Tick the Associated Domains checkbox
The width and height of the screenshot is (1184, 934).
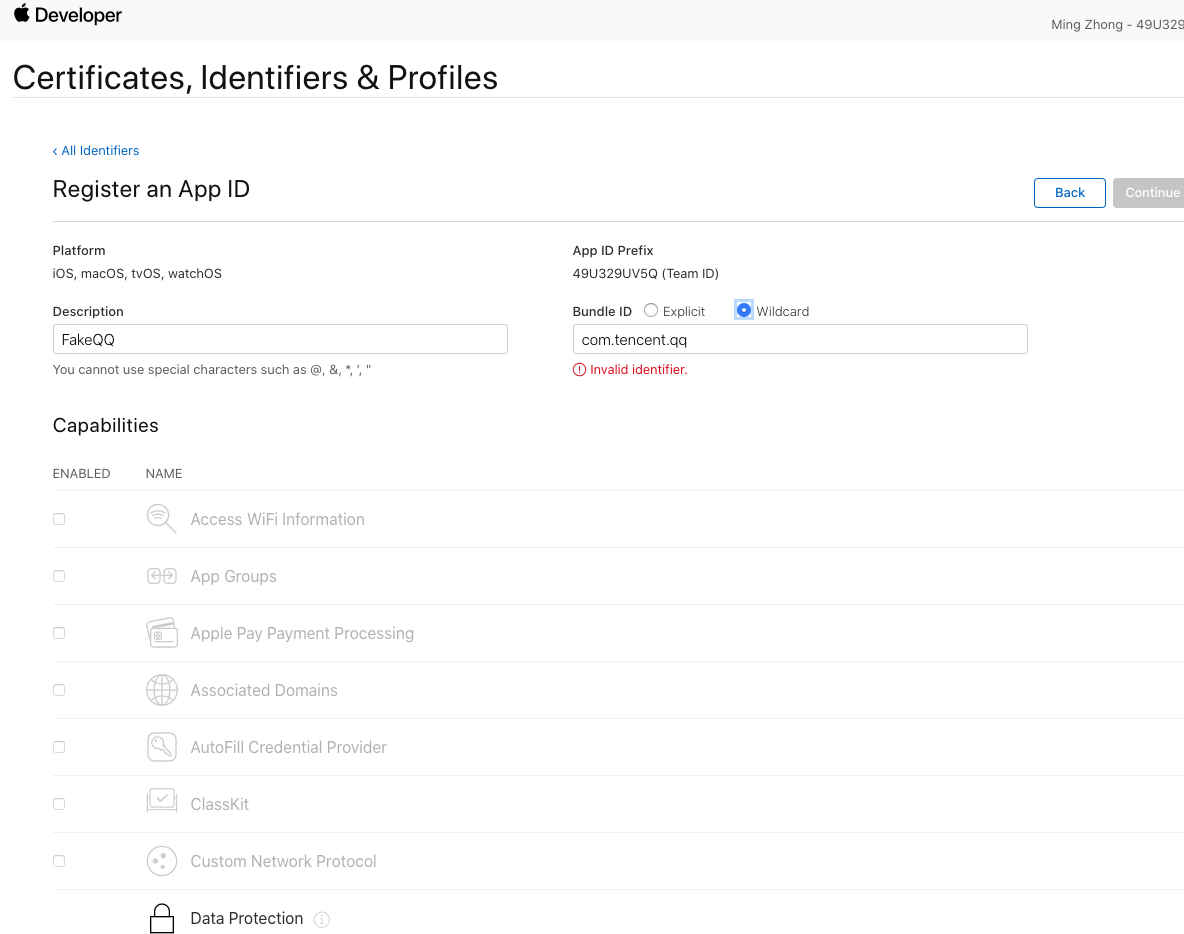(x=59, y=690)
